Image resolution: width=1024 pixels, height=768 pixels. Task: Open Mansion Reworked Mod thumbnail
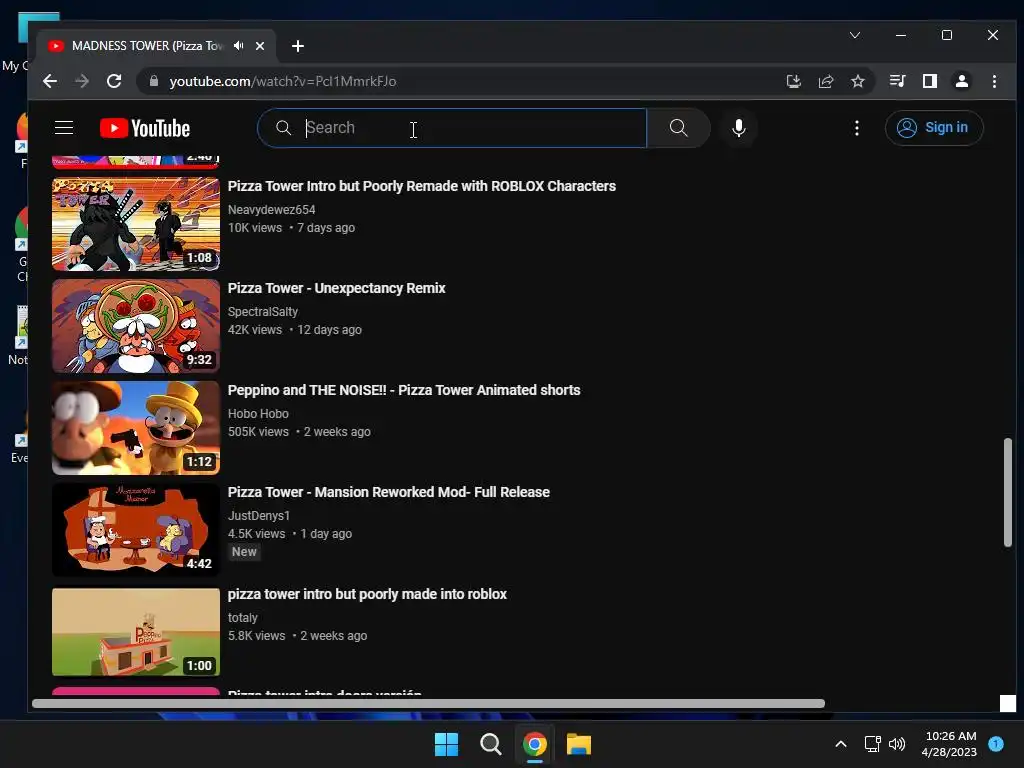coord(136,530)
